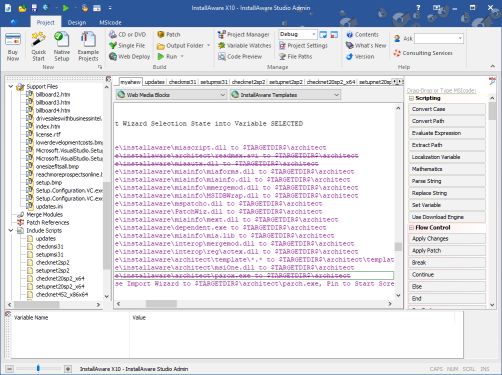The height and width of the screenshot is (375, 502).
Task: Select billboard2.htm in Support Files
Action: click(x=53, y=94)
